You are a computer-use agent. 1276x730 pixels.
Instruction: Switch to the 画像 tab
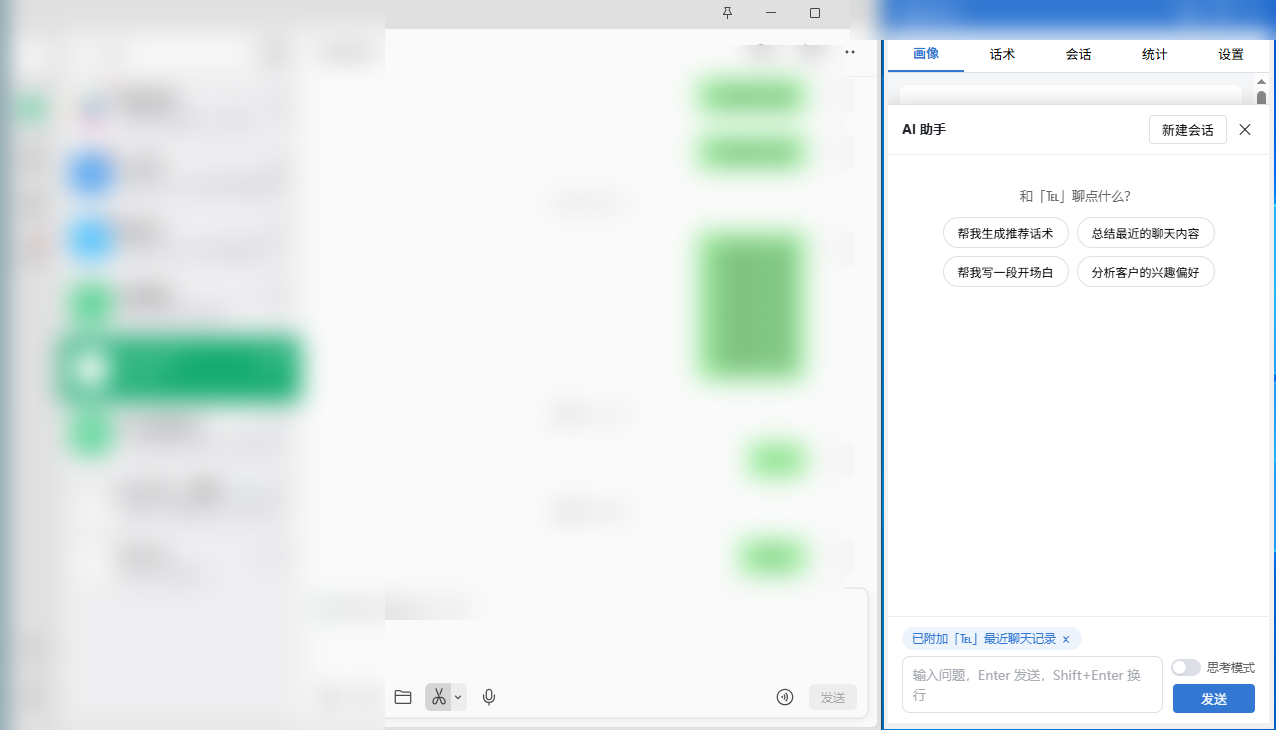tap(926, 54)
